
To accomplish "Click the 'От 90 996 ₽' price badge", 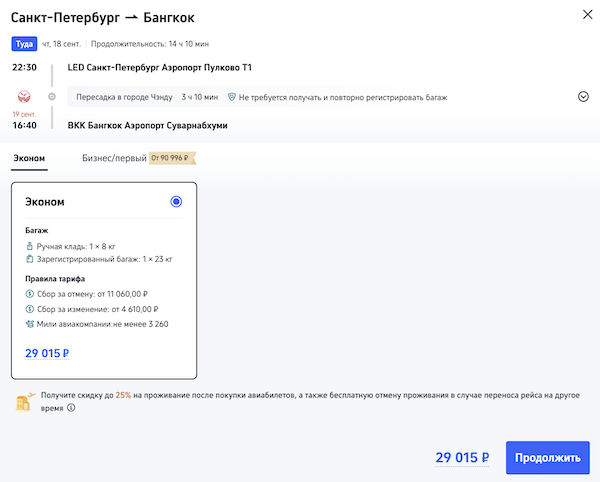I will [172, 157].
